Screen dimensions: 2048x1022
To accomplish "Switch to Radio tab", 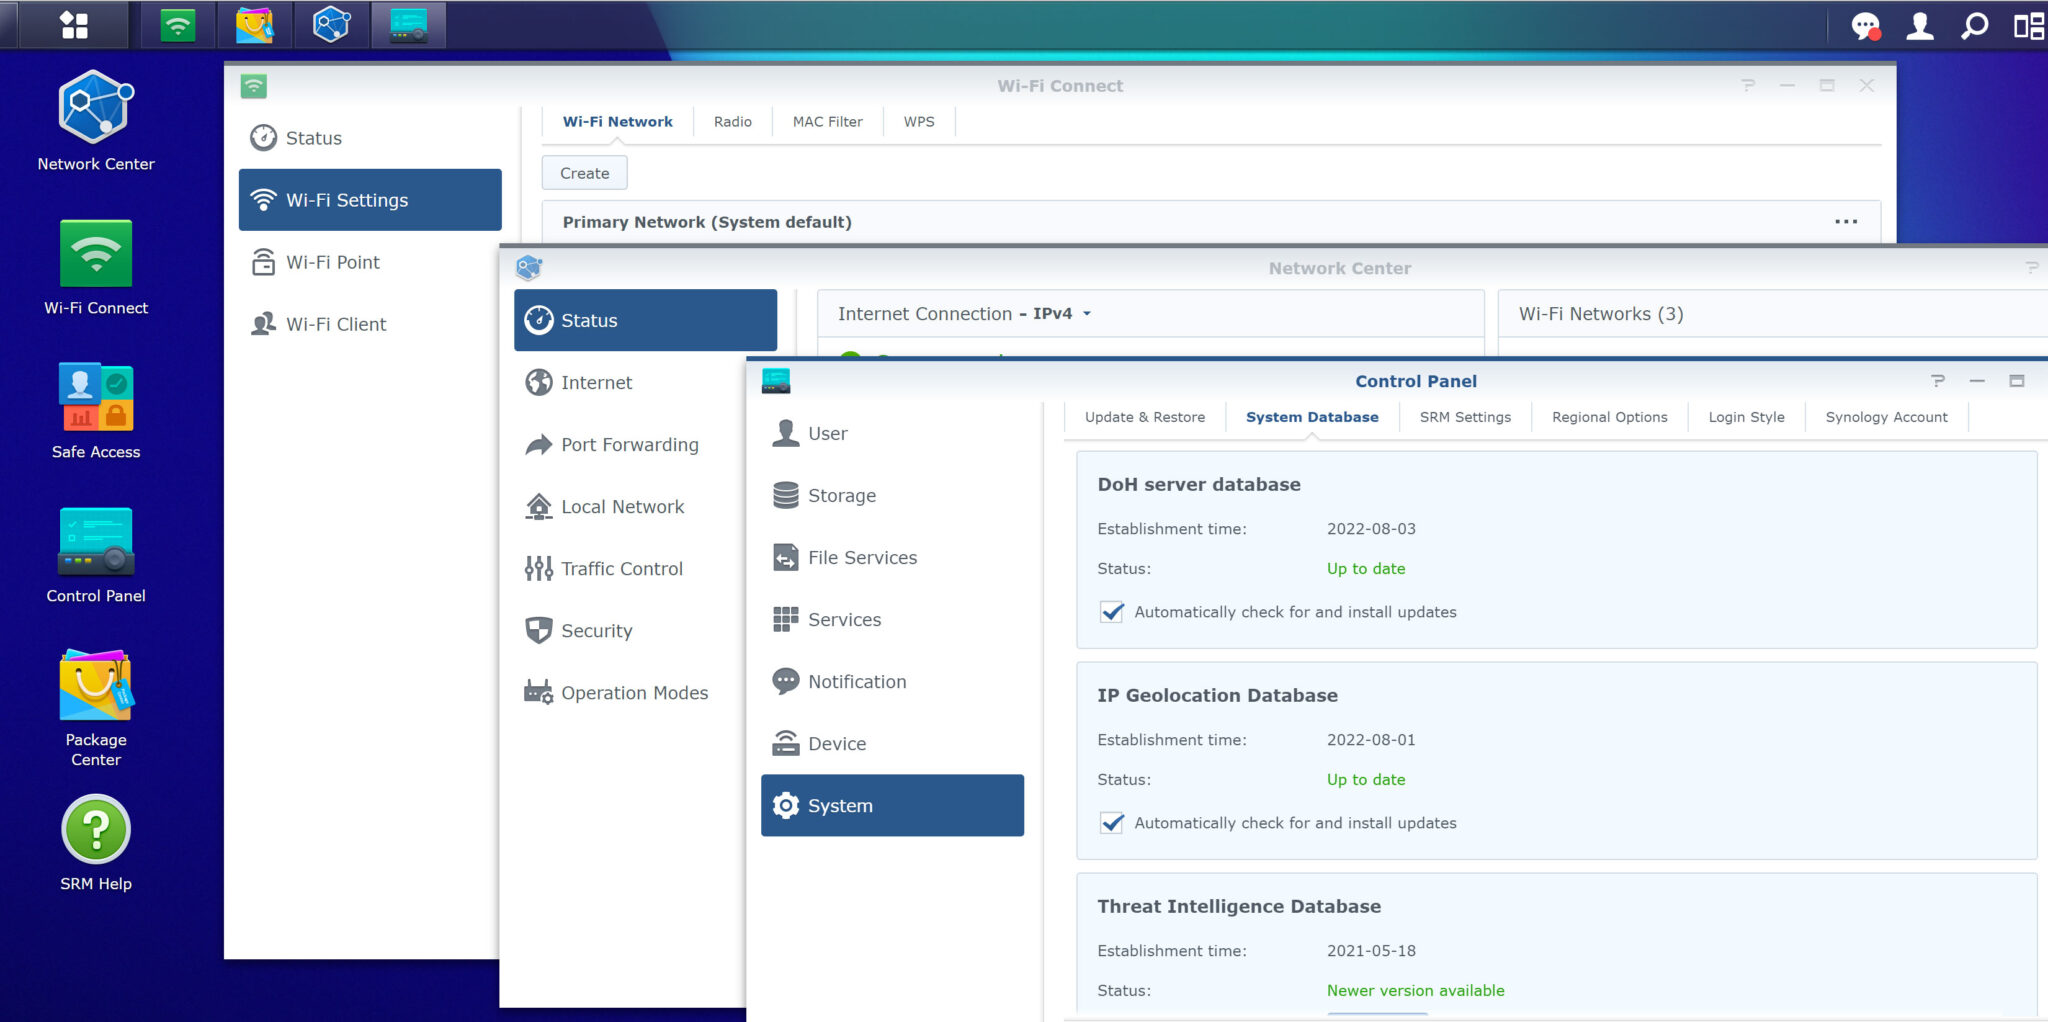I will click(732, 122).
